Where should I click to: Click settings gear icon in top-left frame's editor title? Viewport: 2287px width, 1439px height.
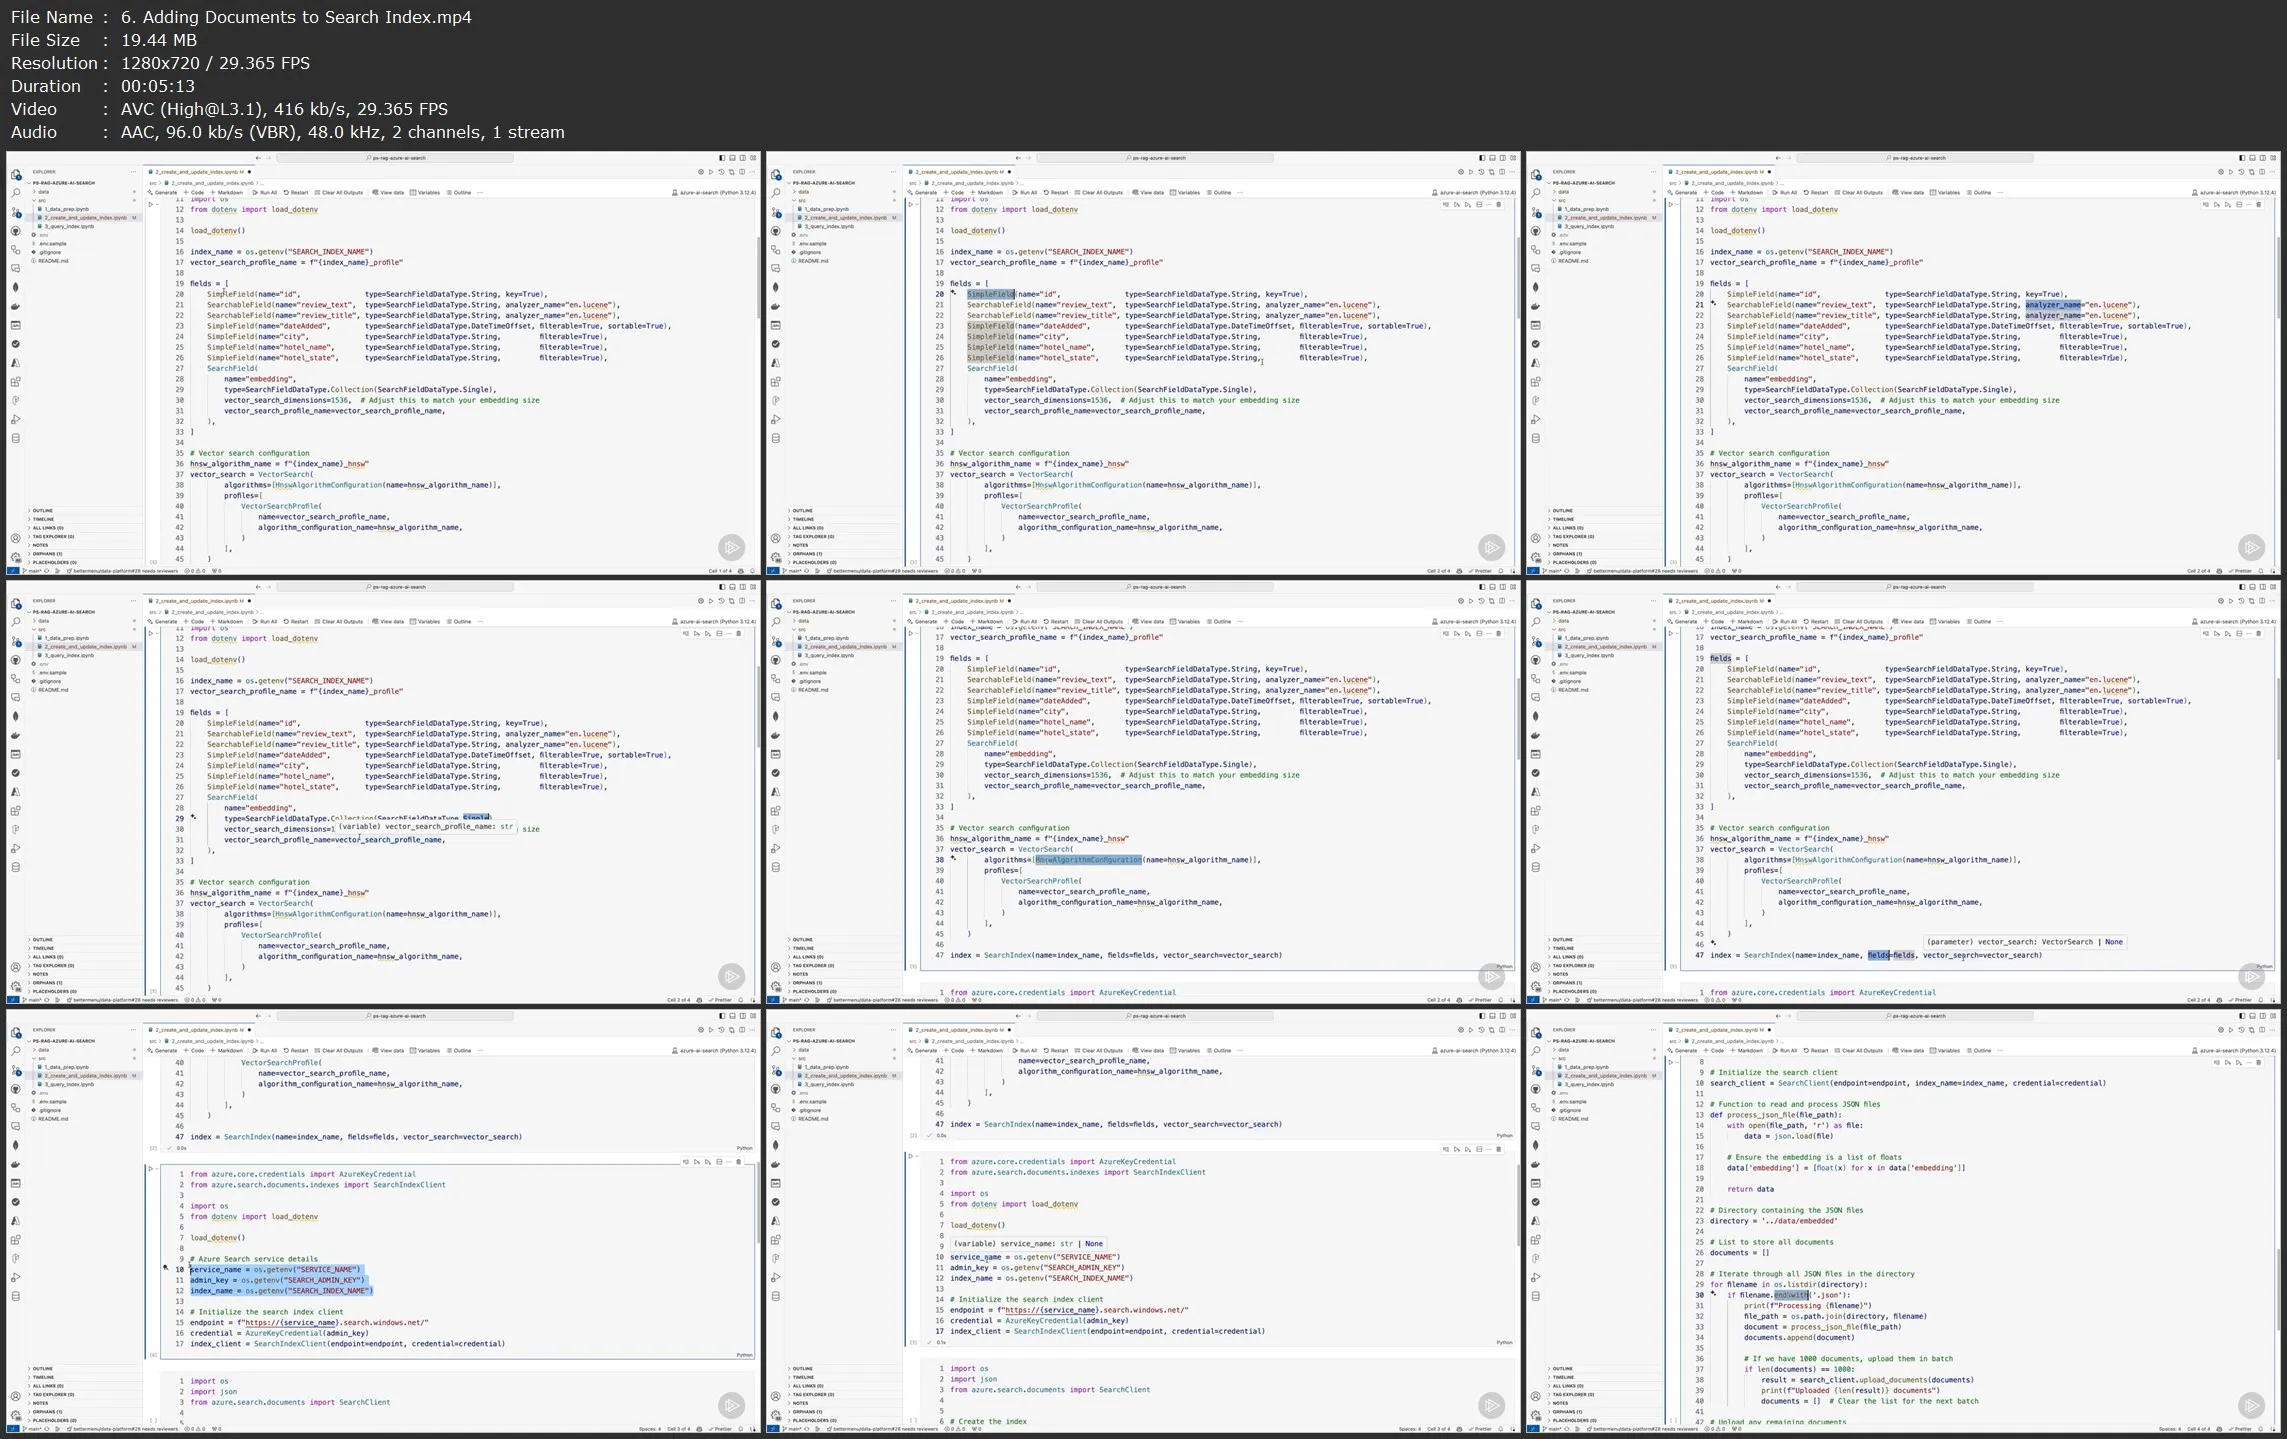[x=701, y=172]
